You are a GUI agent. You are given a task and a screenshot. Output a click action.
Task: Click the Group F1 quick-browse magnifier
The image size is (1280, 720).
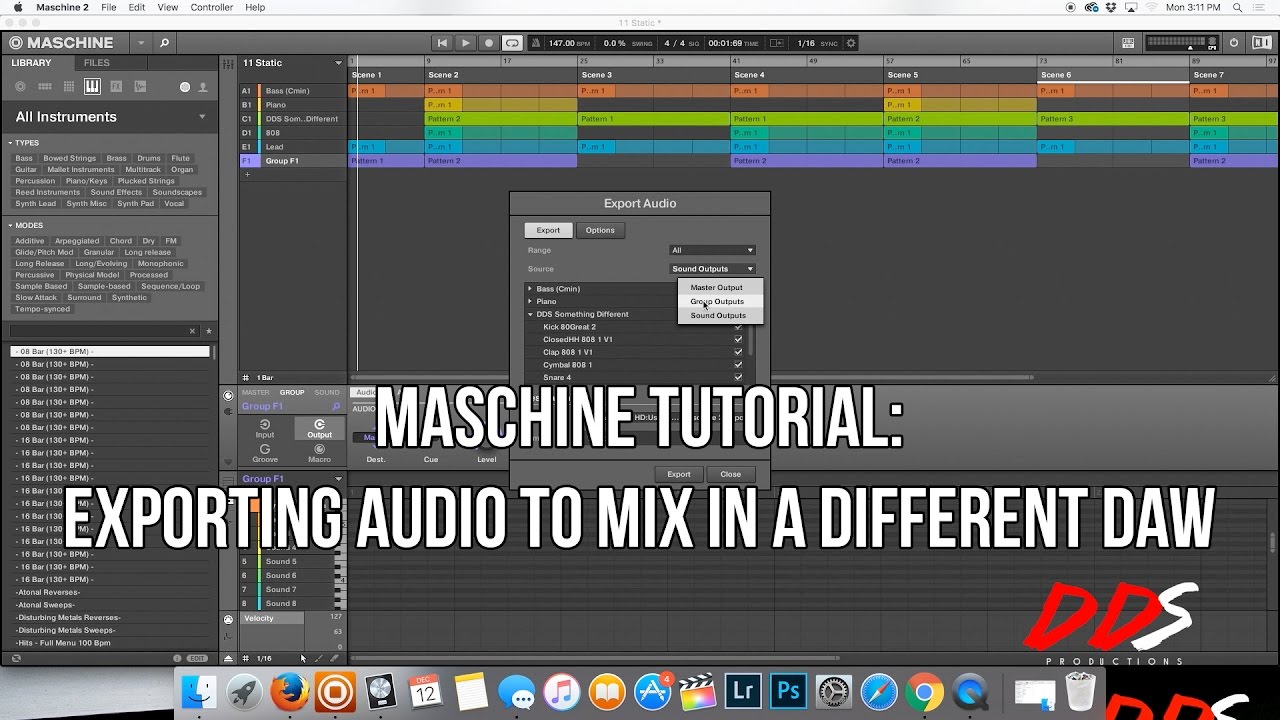336,407
